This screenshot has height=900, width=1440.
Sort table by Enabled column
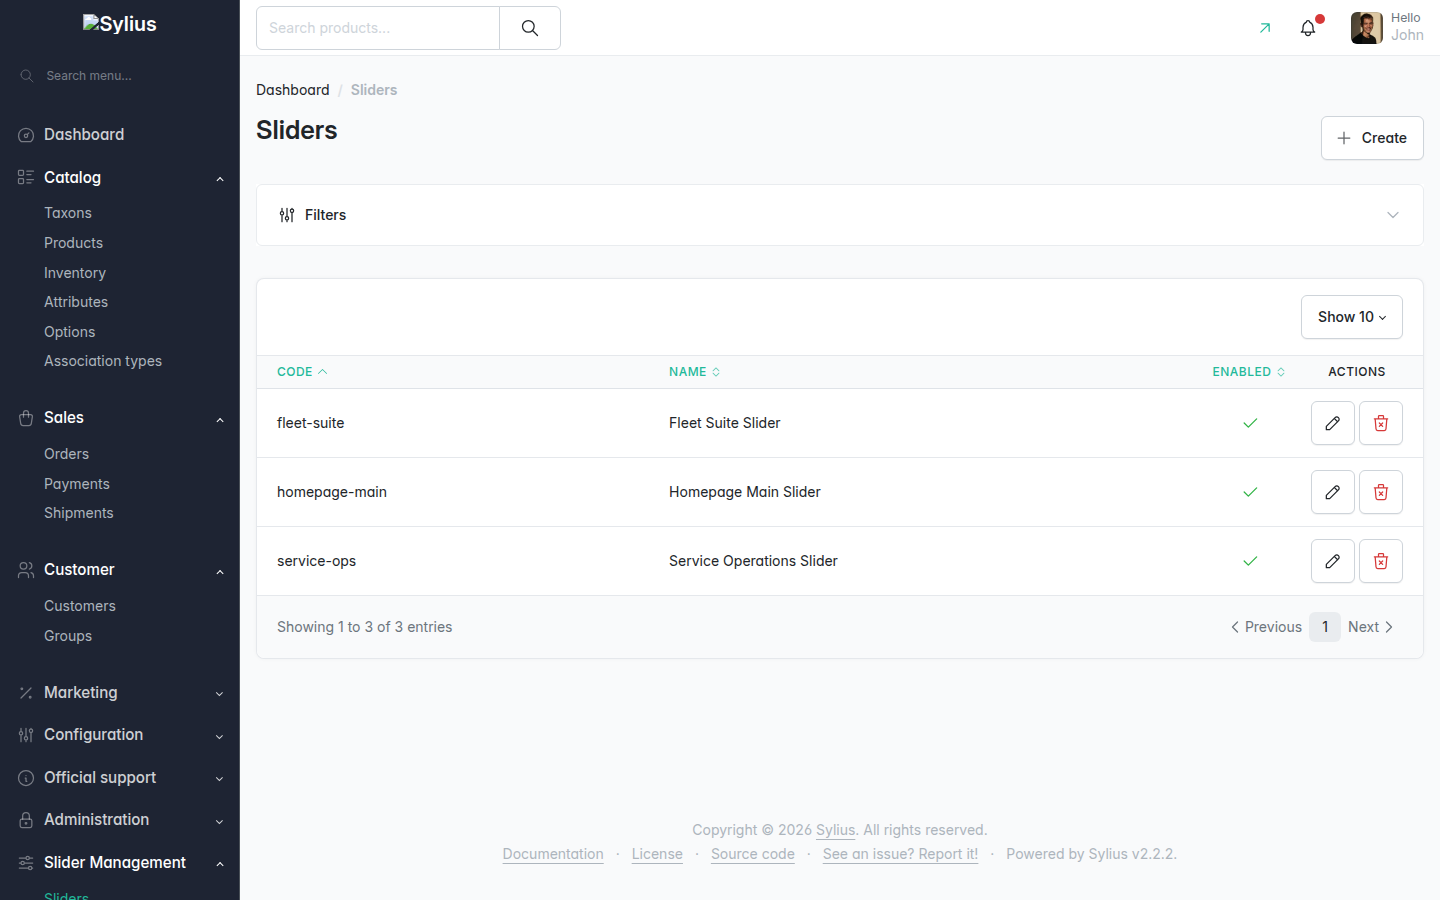[1249, 372]
